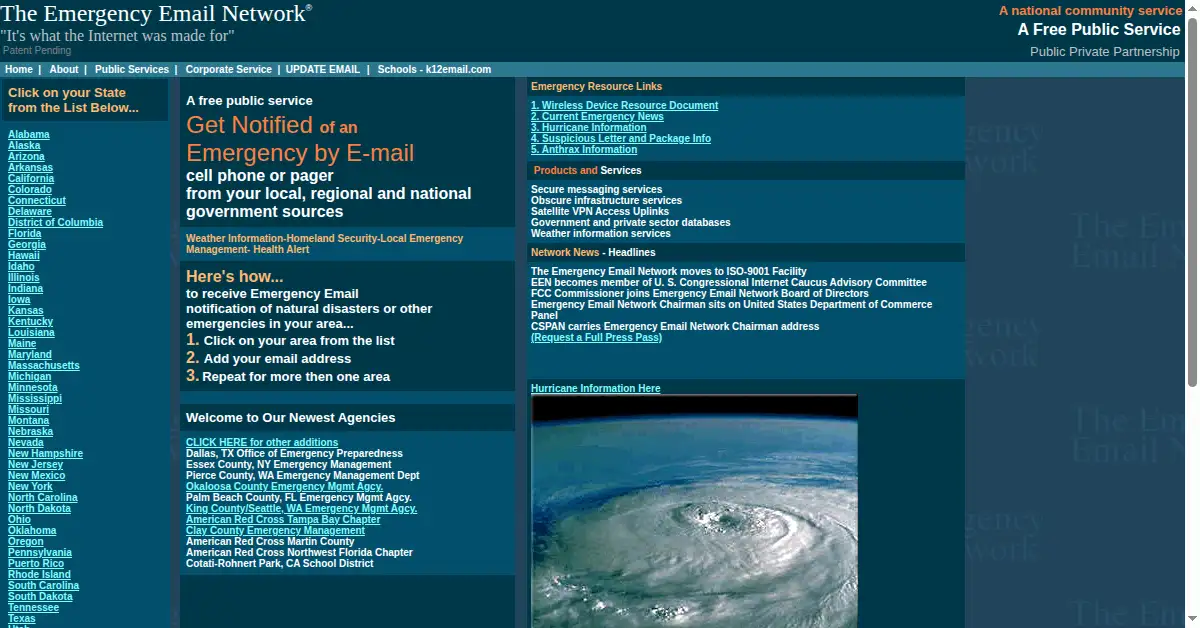Image resolution: width=1200 pixels, height=628 pixels.
Task: Click resource link 3, Hurricane Information
Action: pos(589,127)
